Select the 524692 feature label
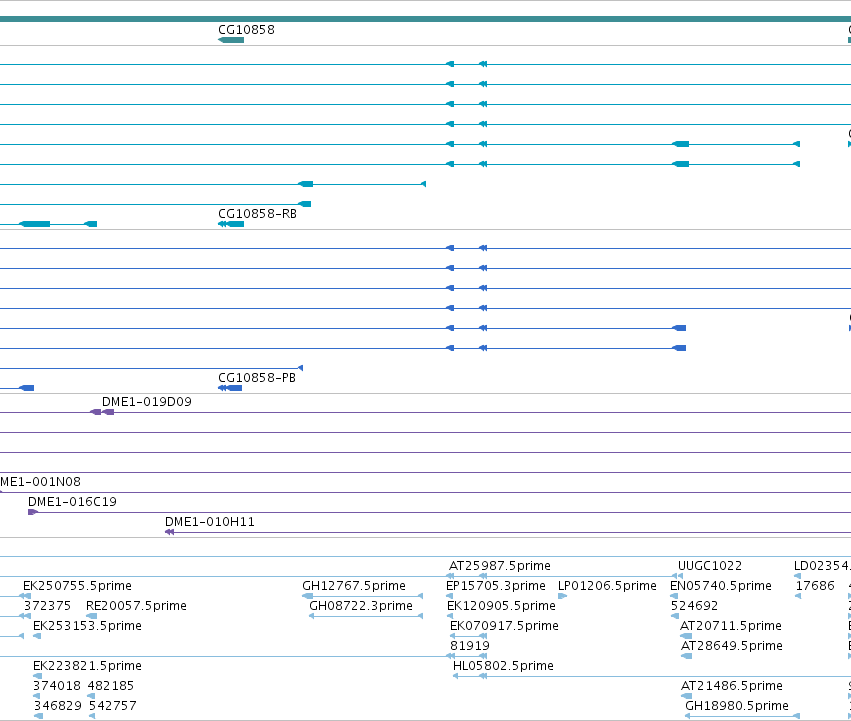The width and height of the screenshot is (851, 721). click(x=694, y=606)
